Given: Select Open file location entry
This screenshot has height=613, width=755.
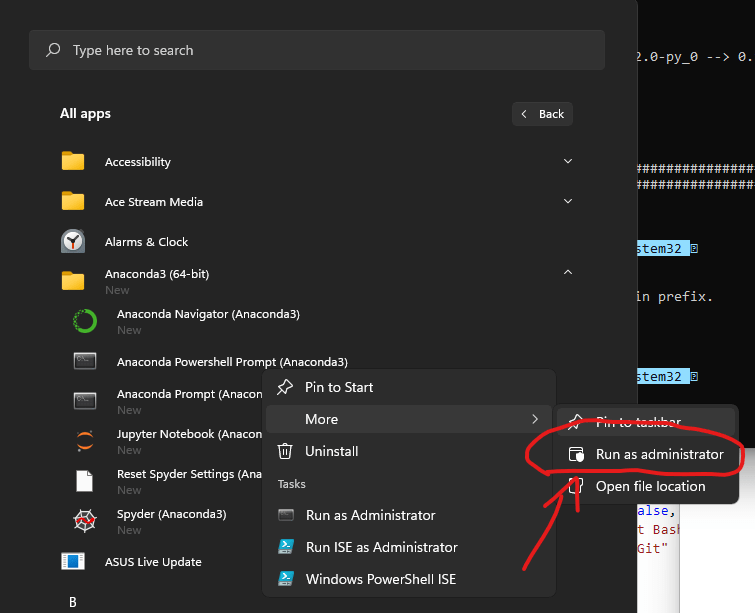Looking at the screenshot, I should (650, 486).
